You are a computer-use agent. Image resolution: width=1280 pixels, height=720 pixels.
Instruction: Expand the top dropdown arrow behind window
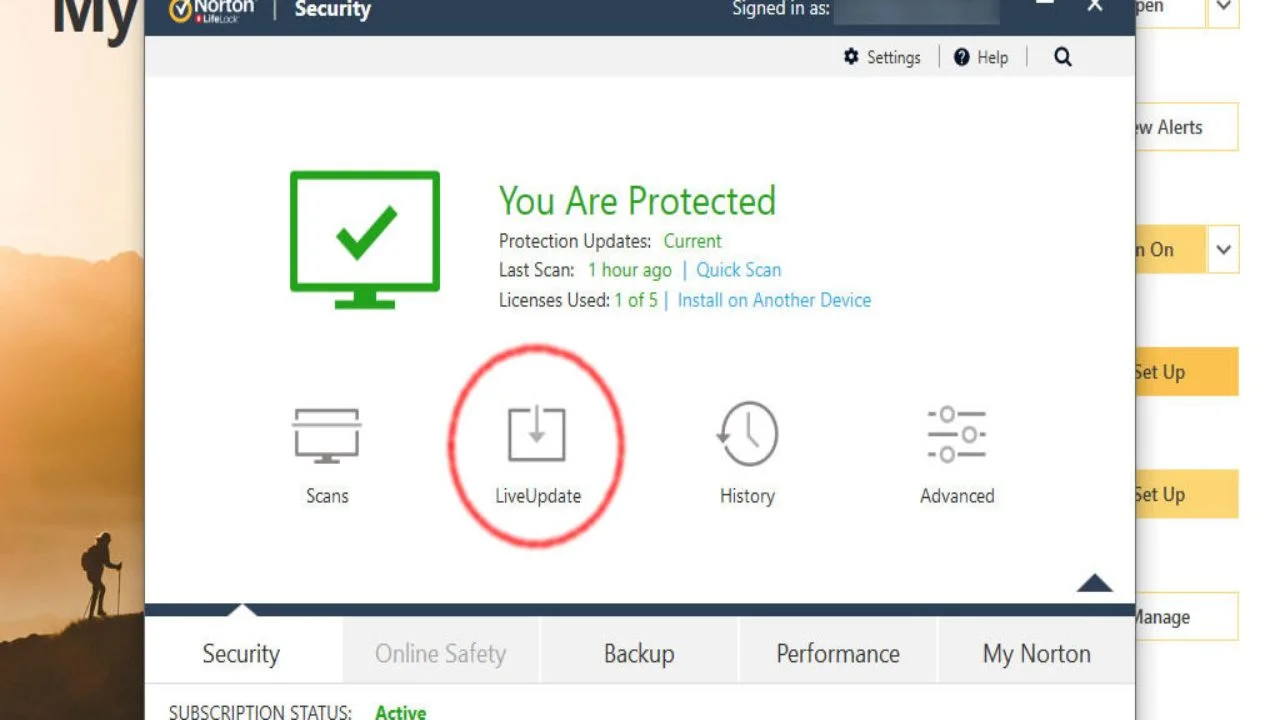pos(1223,8)
